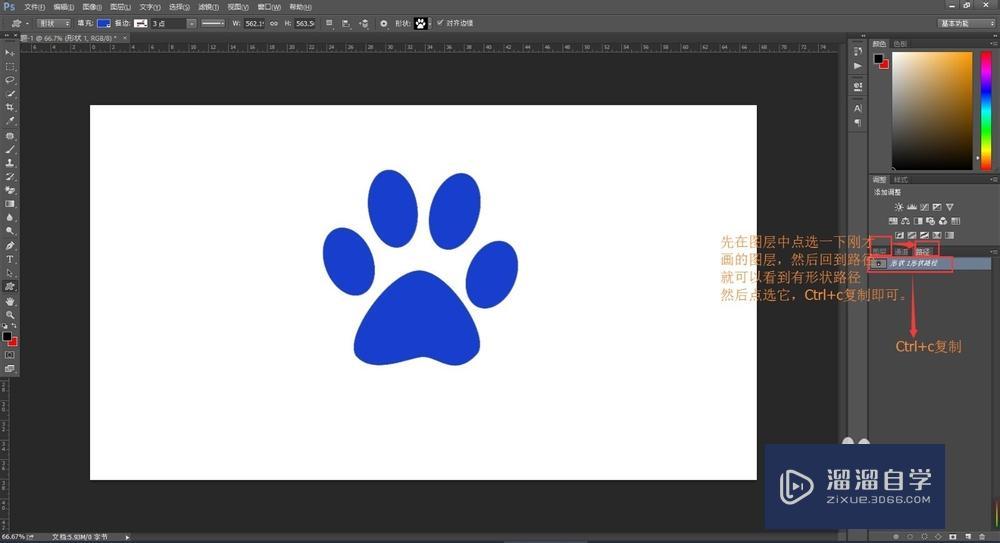Add a Black & White adjustment
The height and width of the screenshot is (543, 1000).
918,221
